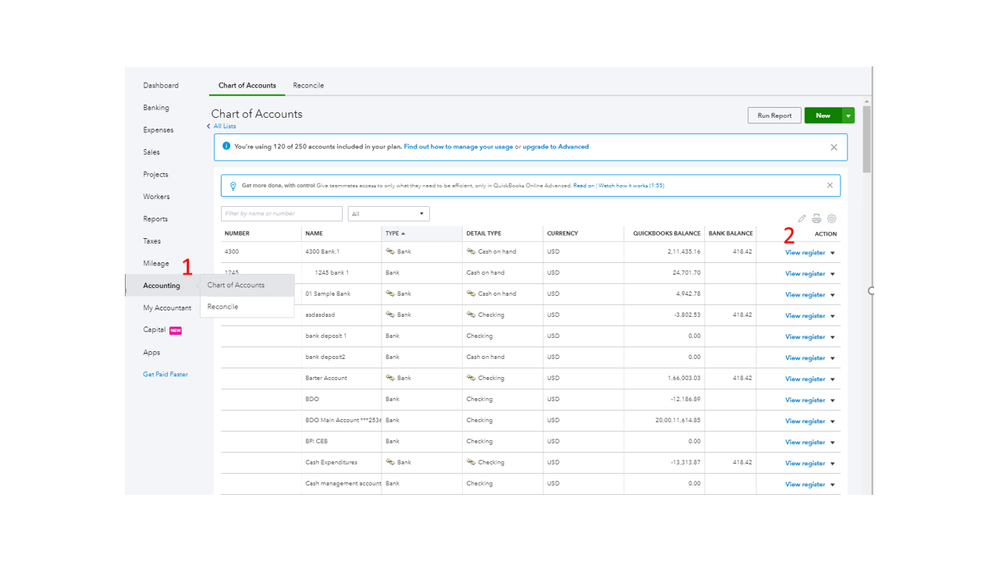Screen dimensions: 999x562
Task: Click the pencil edit icon above the table
Action: [x=801, y=219]
